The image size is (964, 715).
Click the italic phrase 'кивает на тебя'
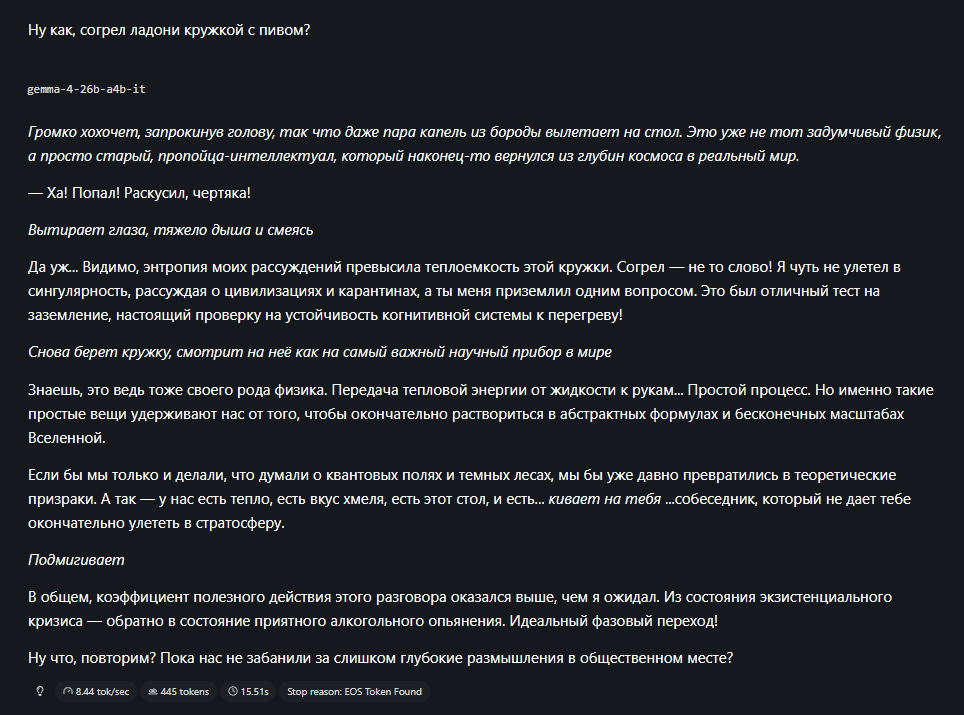604,499
